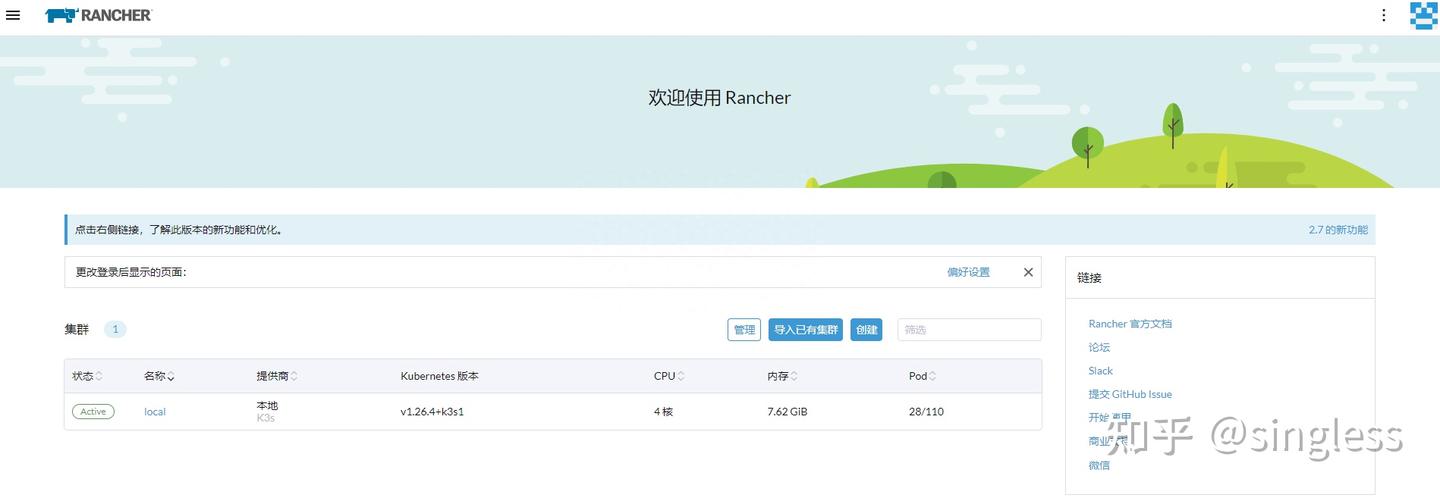Open 提交 GitHub Issue link
Image resolution: width=1440 pixels, height=501 pixels.
pos(1130,394)
